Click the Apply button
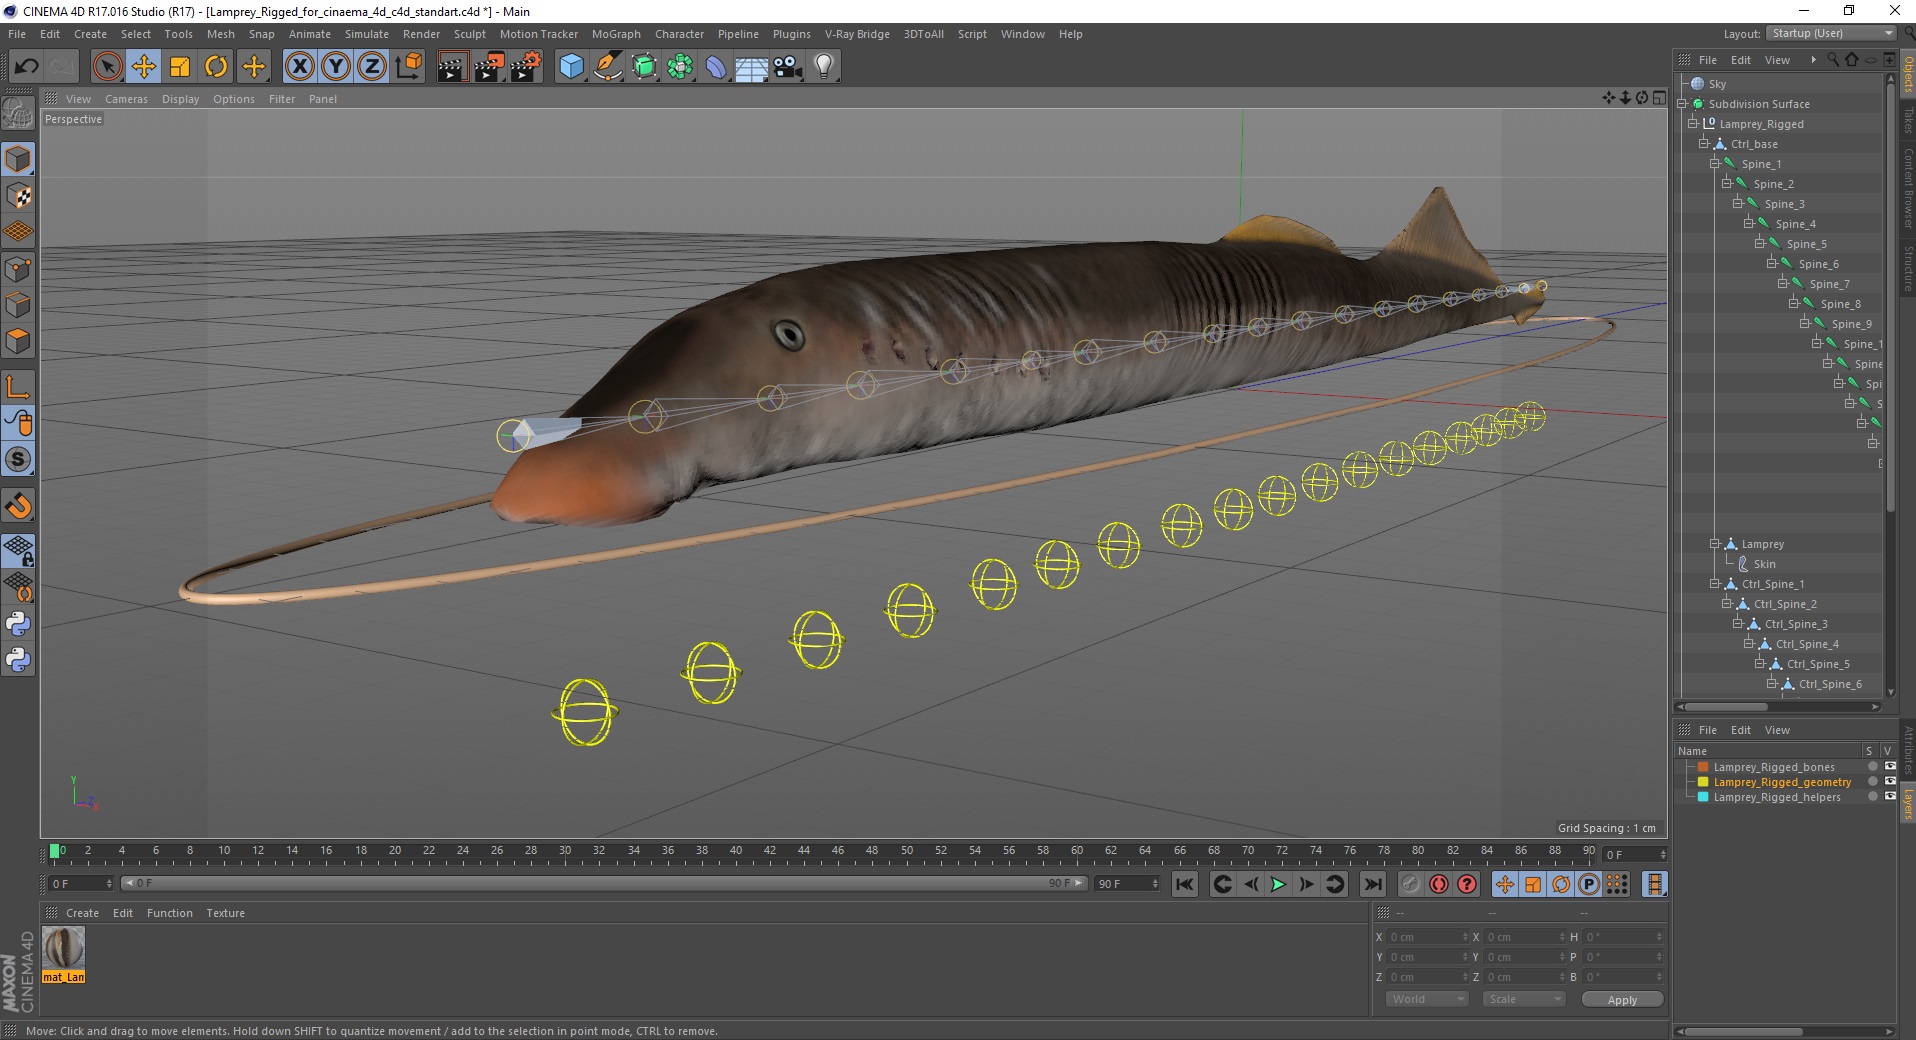1916x1040 pixels. tap(1622, 999)
